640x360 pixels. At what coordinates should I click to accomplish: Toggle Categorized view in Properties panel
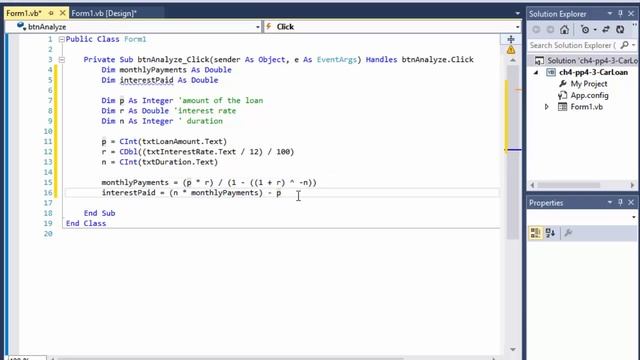tap(535, 233)
